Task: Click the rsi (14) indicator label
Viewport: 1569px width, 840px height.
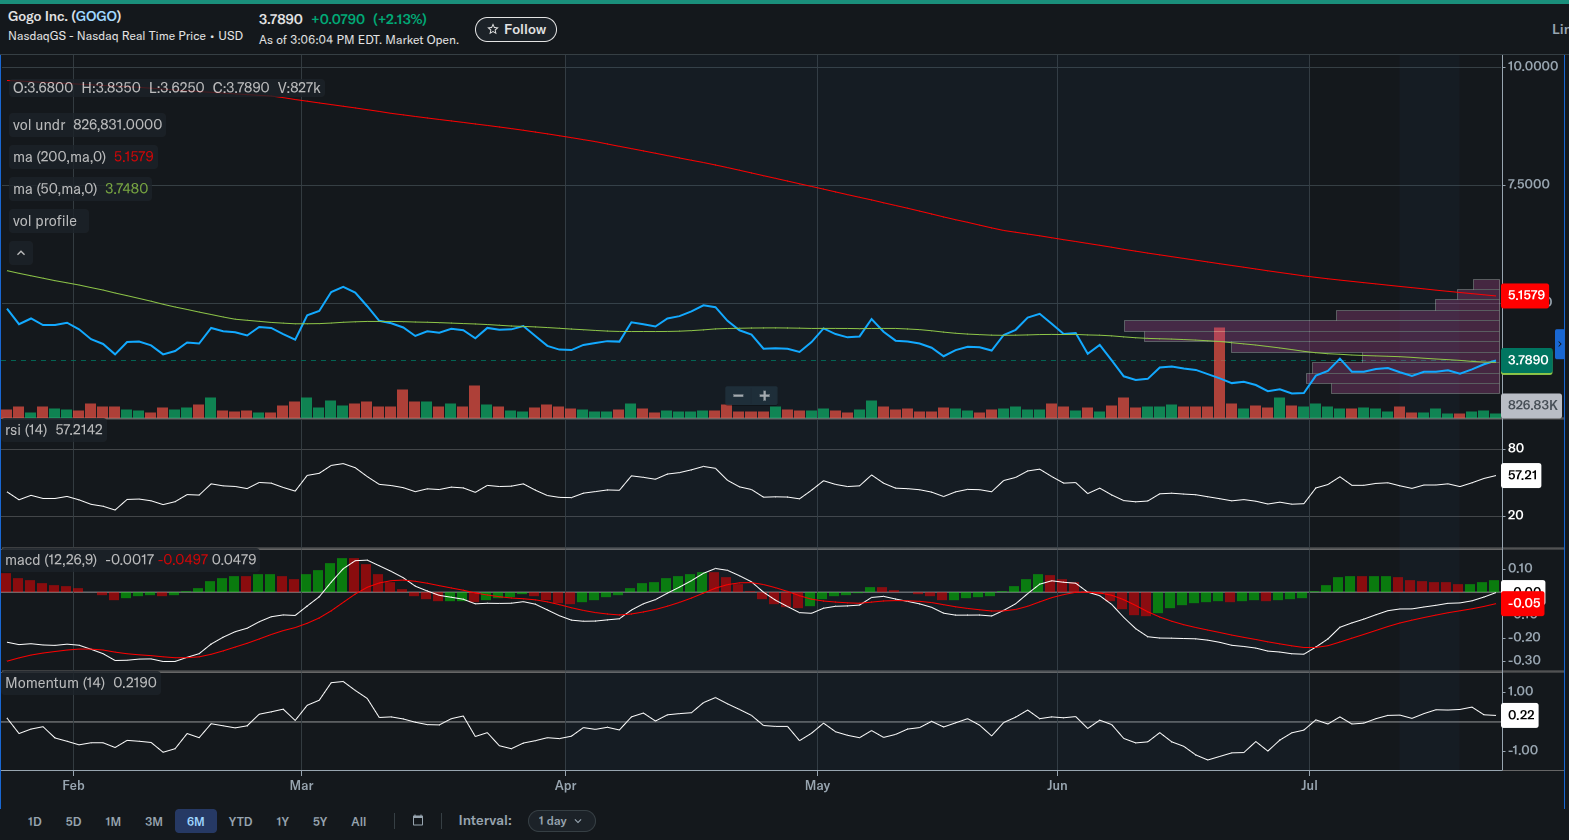Action: (x=26, y=430)
